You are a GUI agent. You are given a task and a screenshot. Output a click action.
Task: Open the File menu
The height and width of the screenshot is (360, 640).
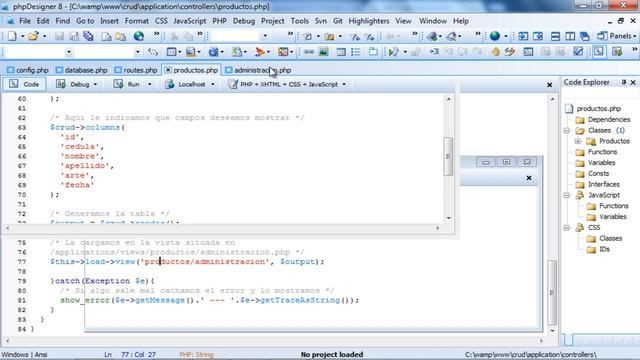click(24, 21)
